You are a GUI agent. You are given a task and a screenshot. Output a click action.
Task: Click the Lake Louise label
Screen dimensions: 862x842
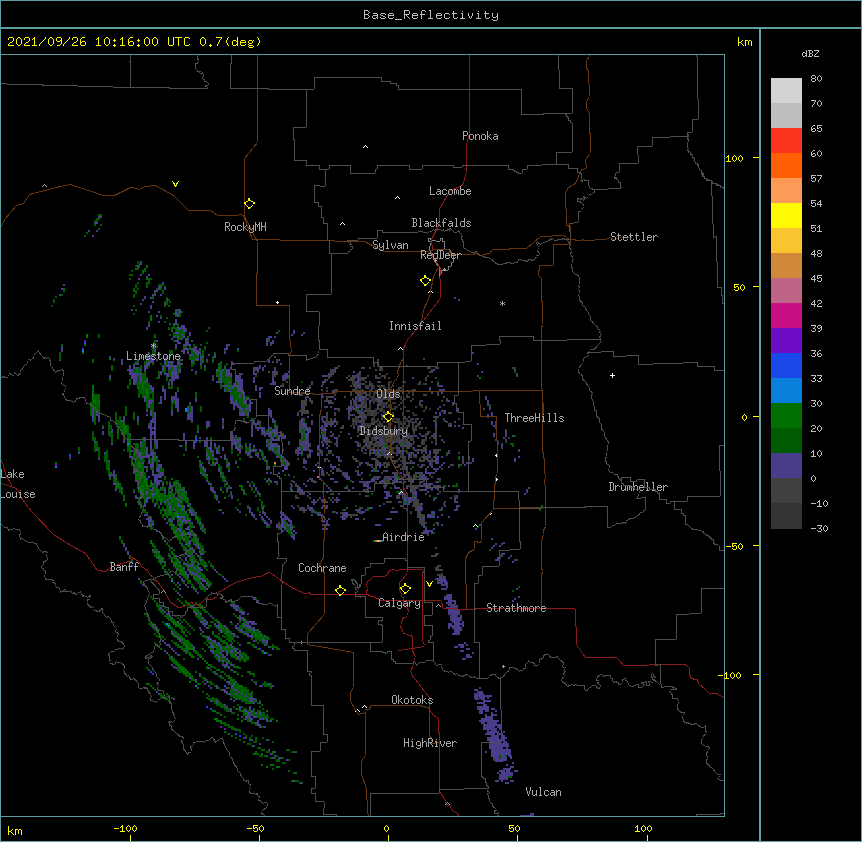[18, 484]
